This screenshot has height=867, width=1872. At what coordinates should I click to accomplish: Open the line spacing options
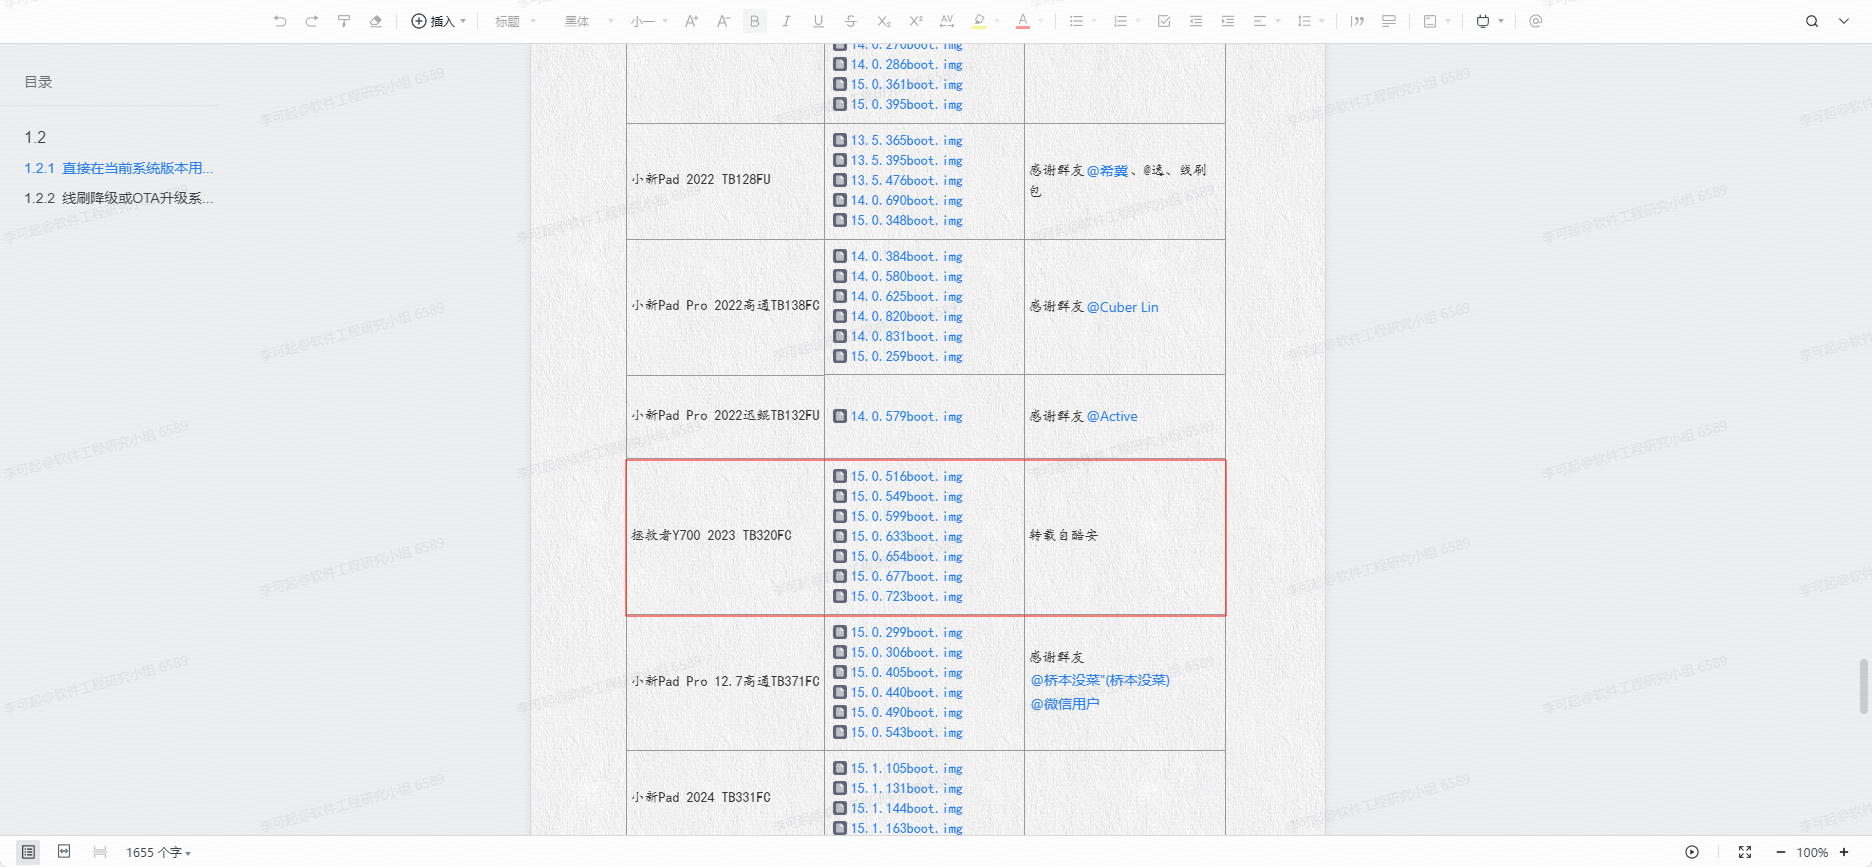1309,21
